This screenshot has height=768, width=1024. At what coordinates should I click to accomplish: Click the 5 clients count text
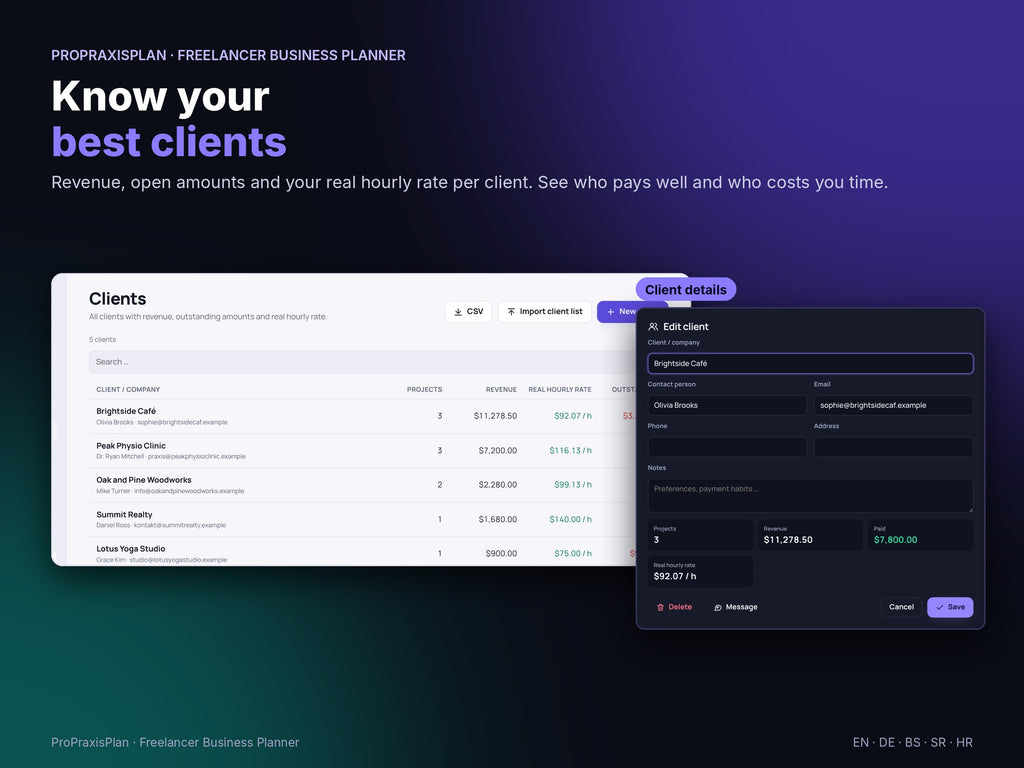pos(103,340)
